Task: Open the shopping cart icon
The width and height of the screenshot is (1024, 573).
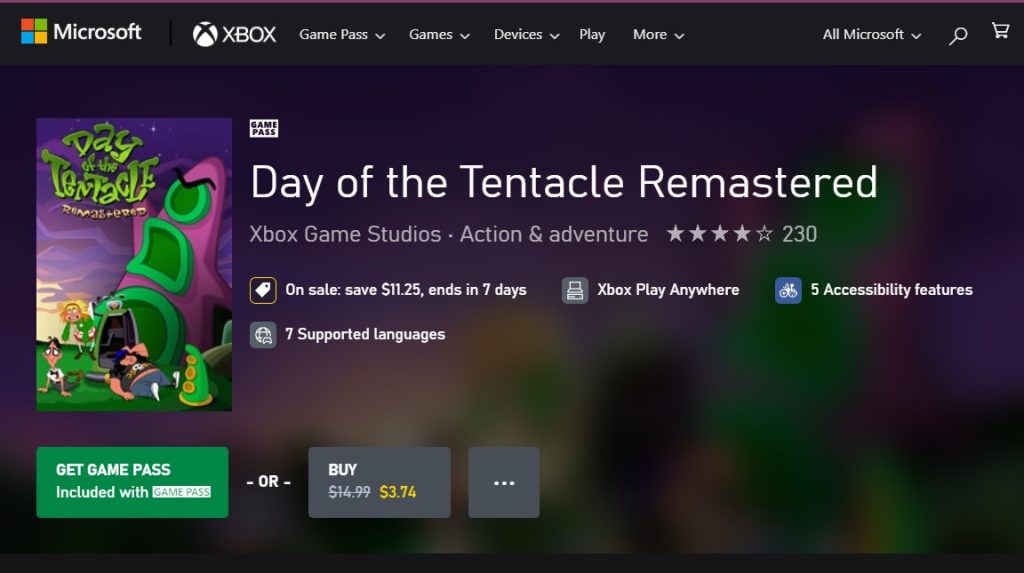Action: [x=1000, y=31]
